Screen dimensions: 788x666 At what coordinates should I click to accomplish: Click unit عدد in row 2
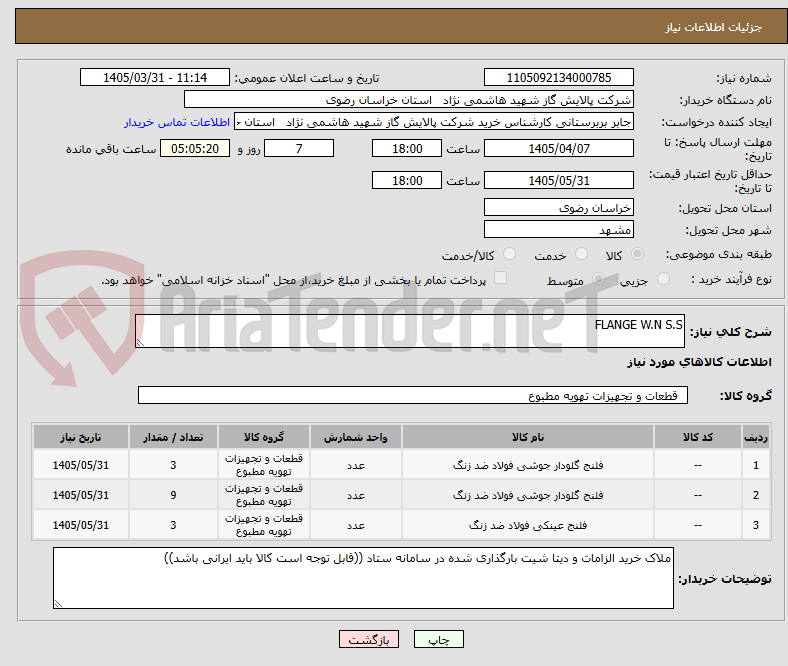355,495
